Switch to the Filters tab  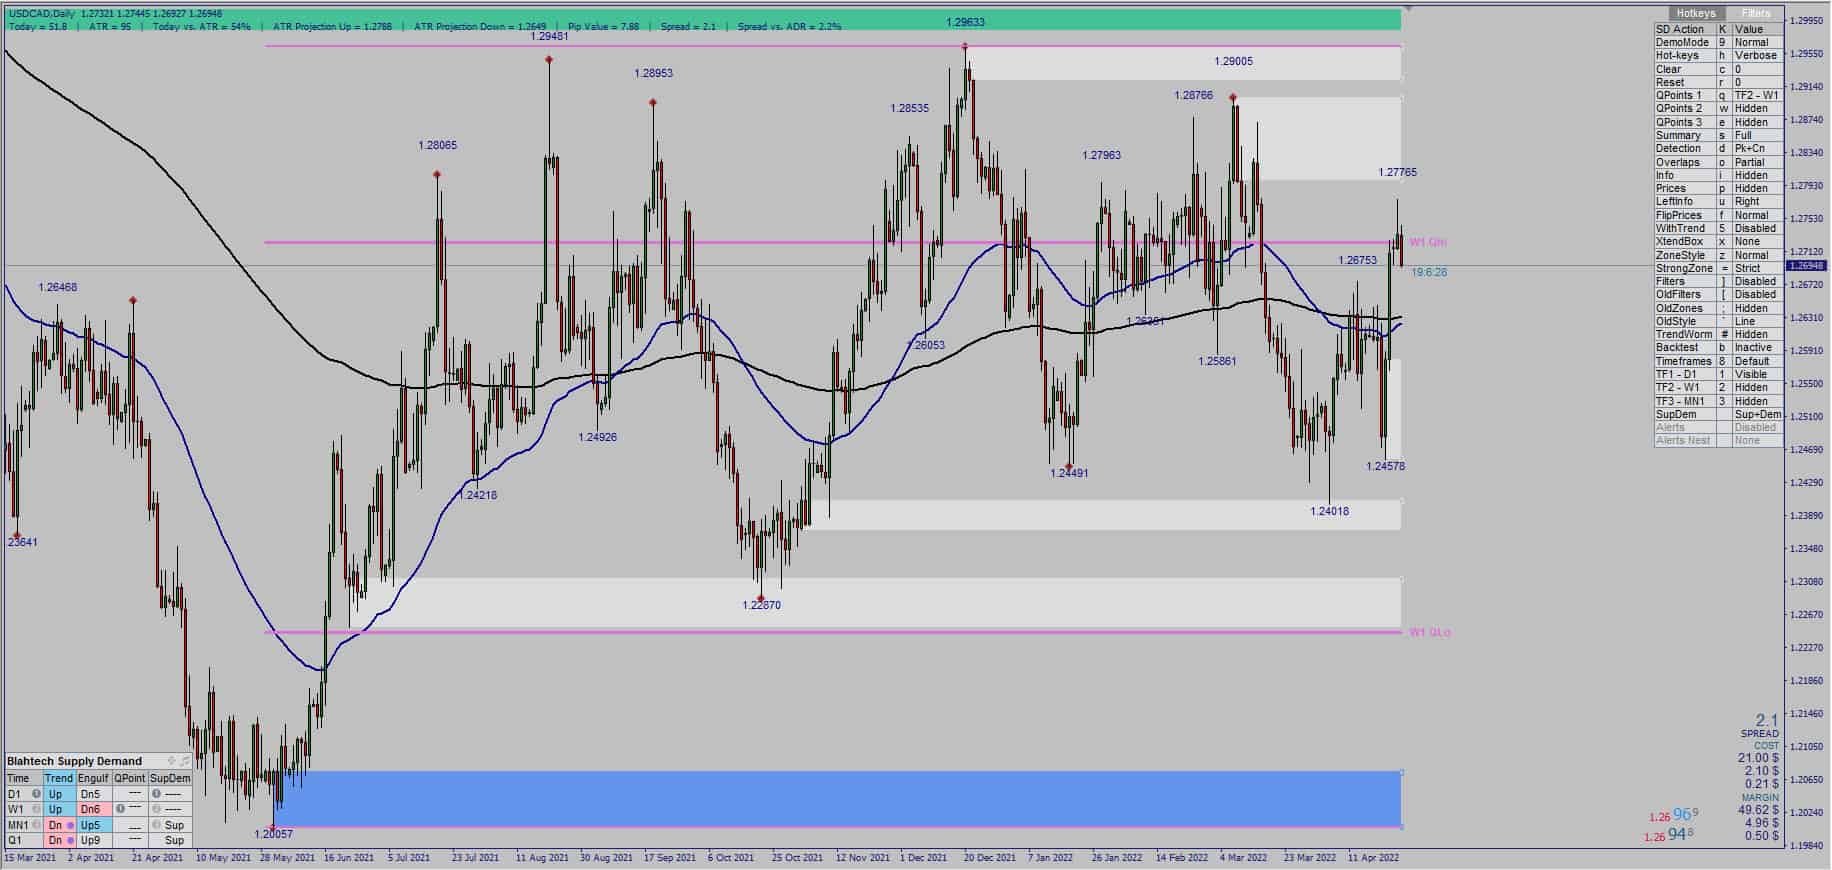pyautogui.click(x=1756, y=13)
